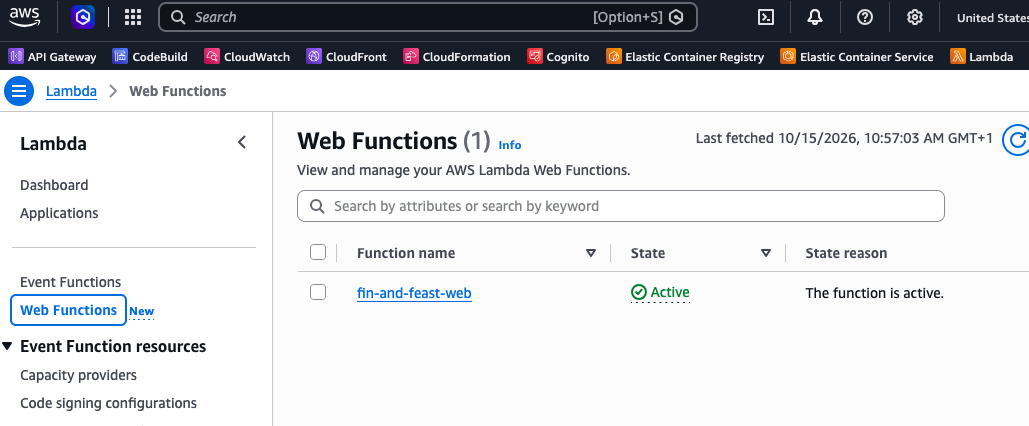Open Event Functions in sidebar
Viewport: 1029px width, 426px height.
(71, 282)
